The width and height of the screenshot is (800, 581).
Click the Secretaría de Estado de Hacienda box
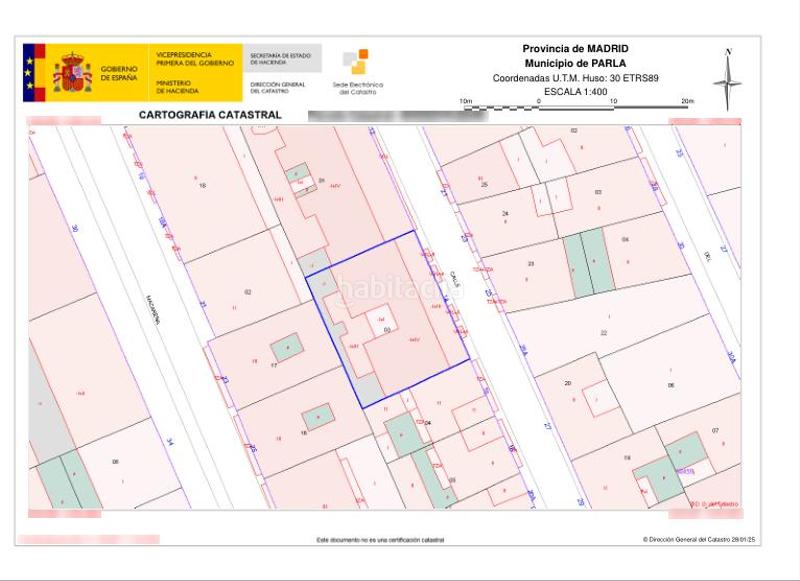284,58
